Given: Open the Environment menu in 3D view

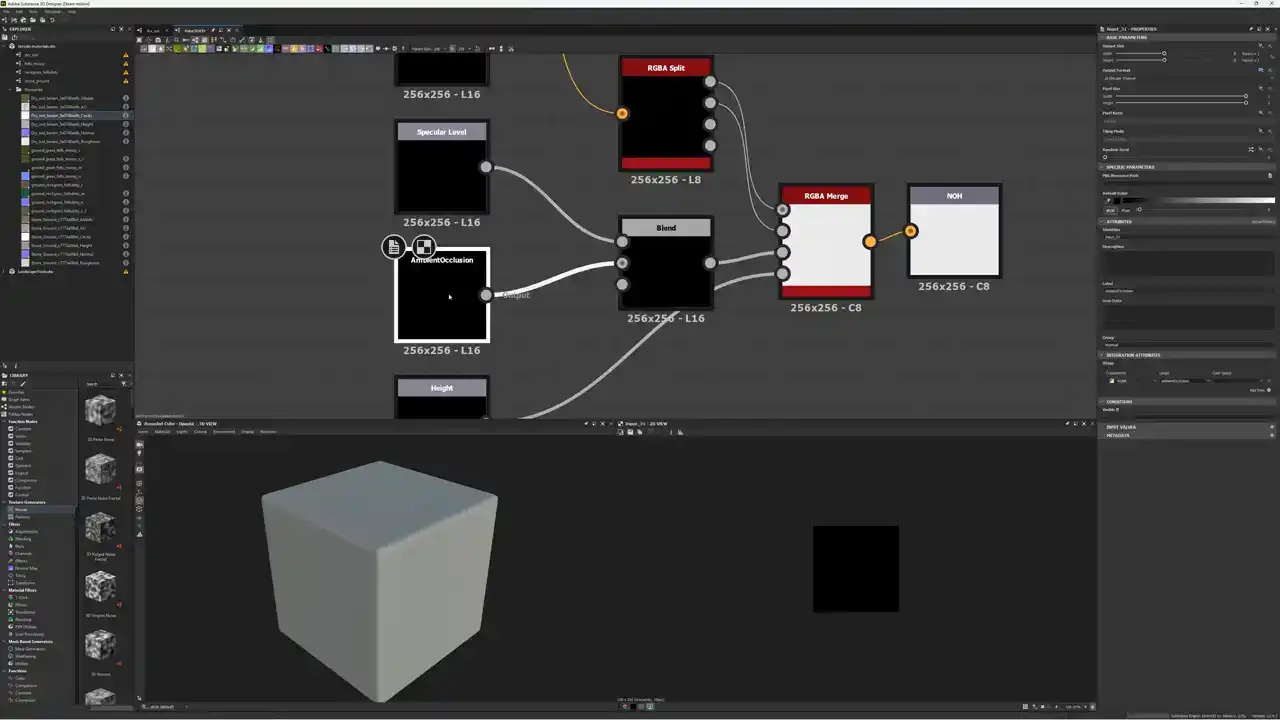Looking at the screenshot, I should click(x=223, y=432).
